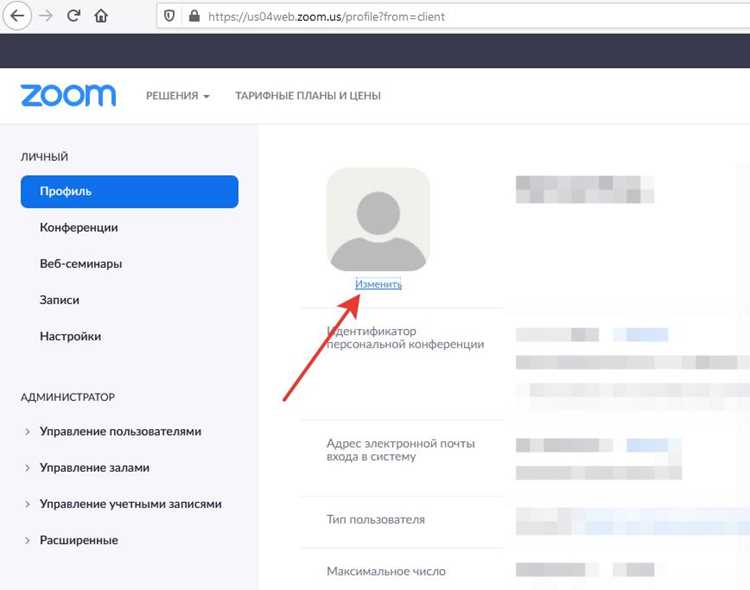
Task: Open Веб-семинары in the sidebar
Action: point(81,264)
